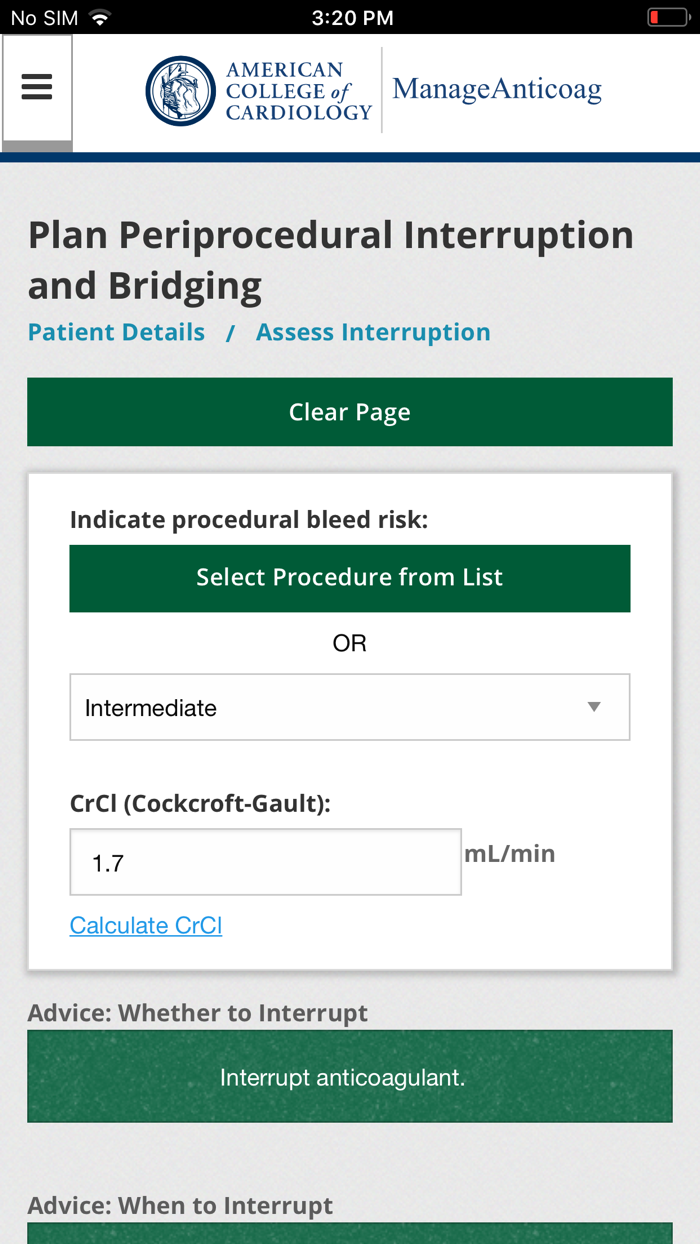Click the Interrupt anticoagulant advice banner
The image size is (700, 1244).
pos(350,1076)
